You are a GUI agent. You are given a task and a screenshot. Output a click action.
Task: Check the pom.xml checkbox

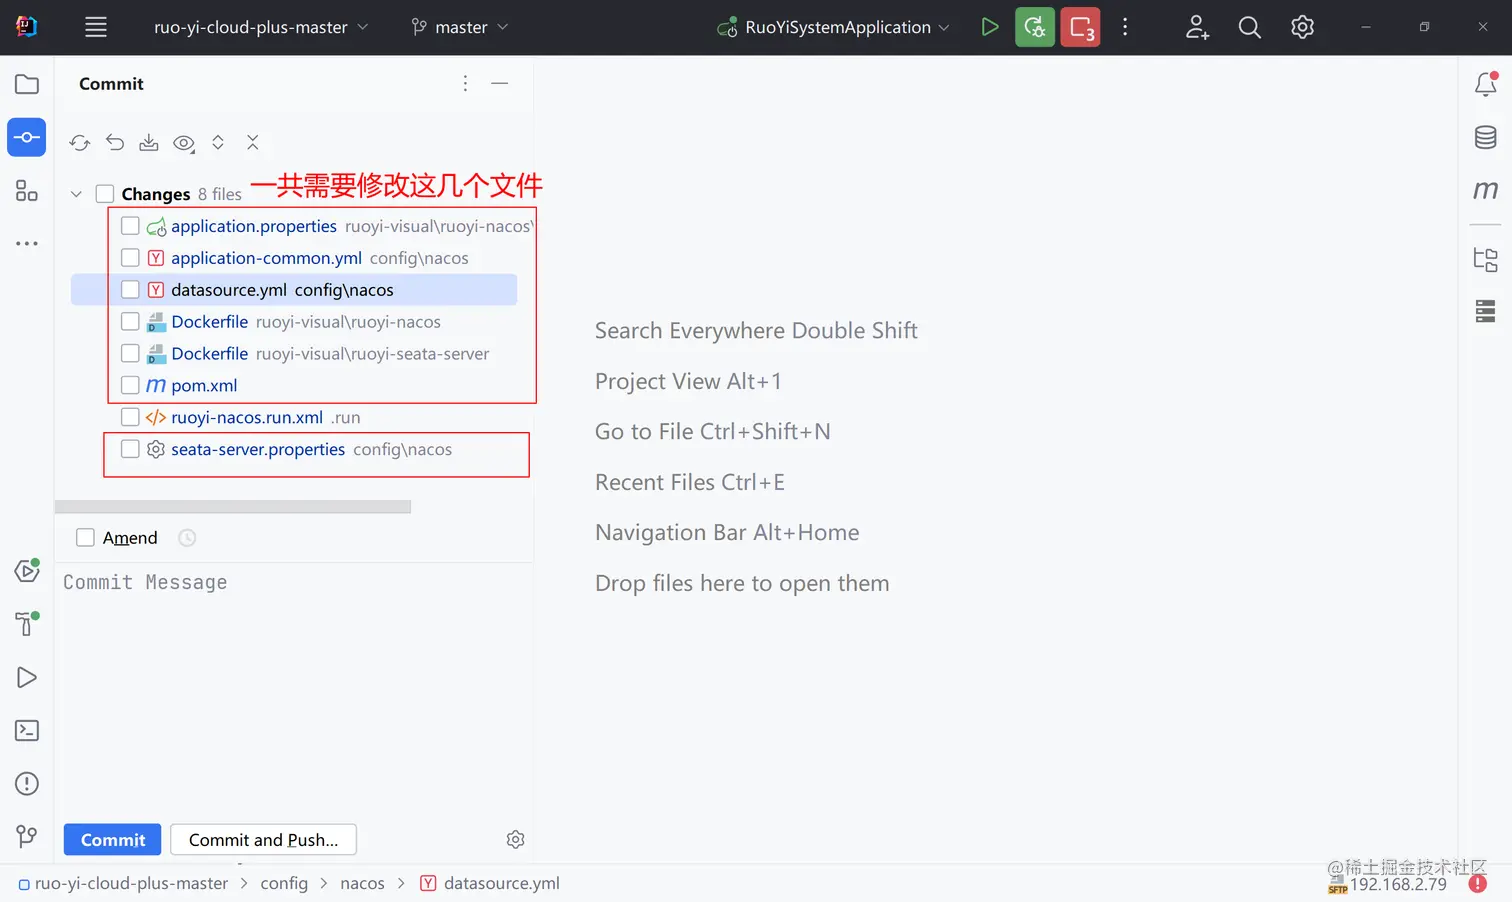130,385
